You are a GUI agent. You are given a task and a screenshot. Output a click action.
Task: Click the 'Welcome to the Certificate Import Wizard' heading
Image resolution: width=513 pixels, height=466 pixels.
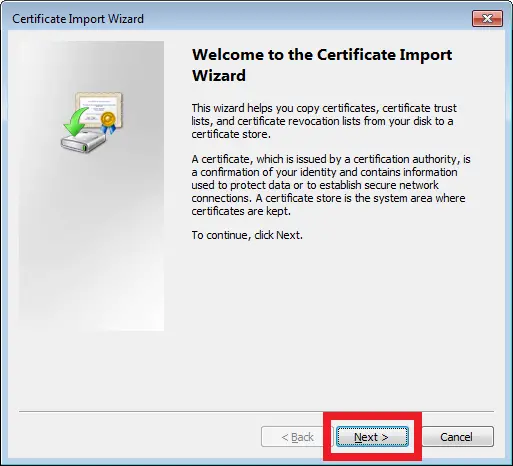point(322,65)
